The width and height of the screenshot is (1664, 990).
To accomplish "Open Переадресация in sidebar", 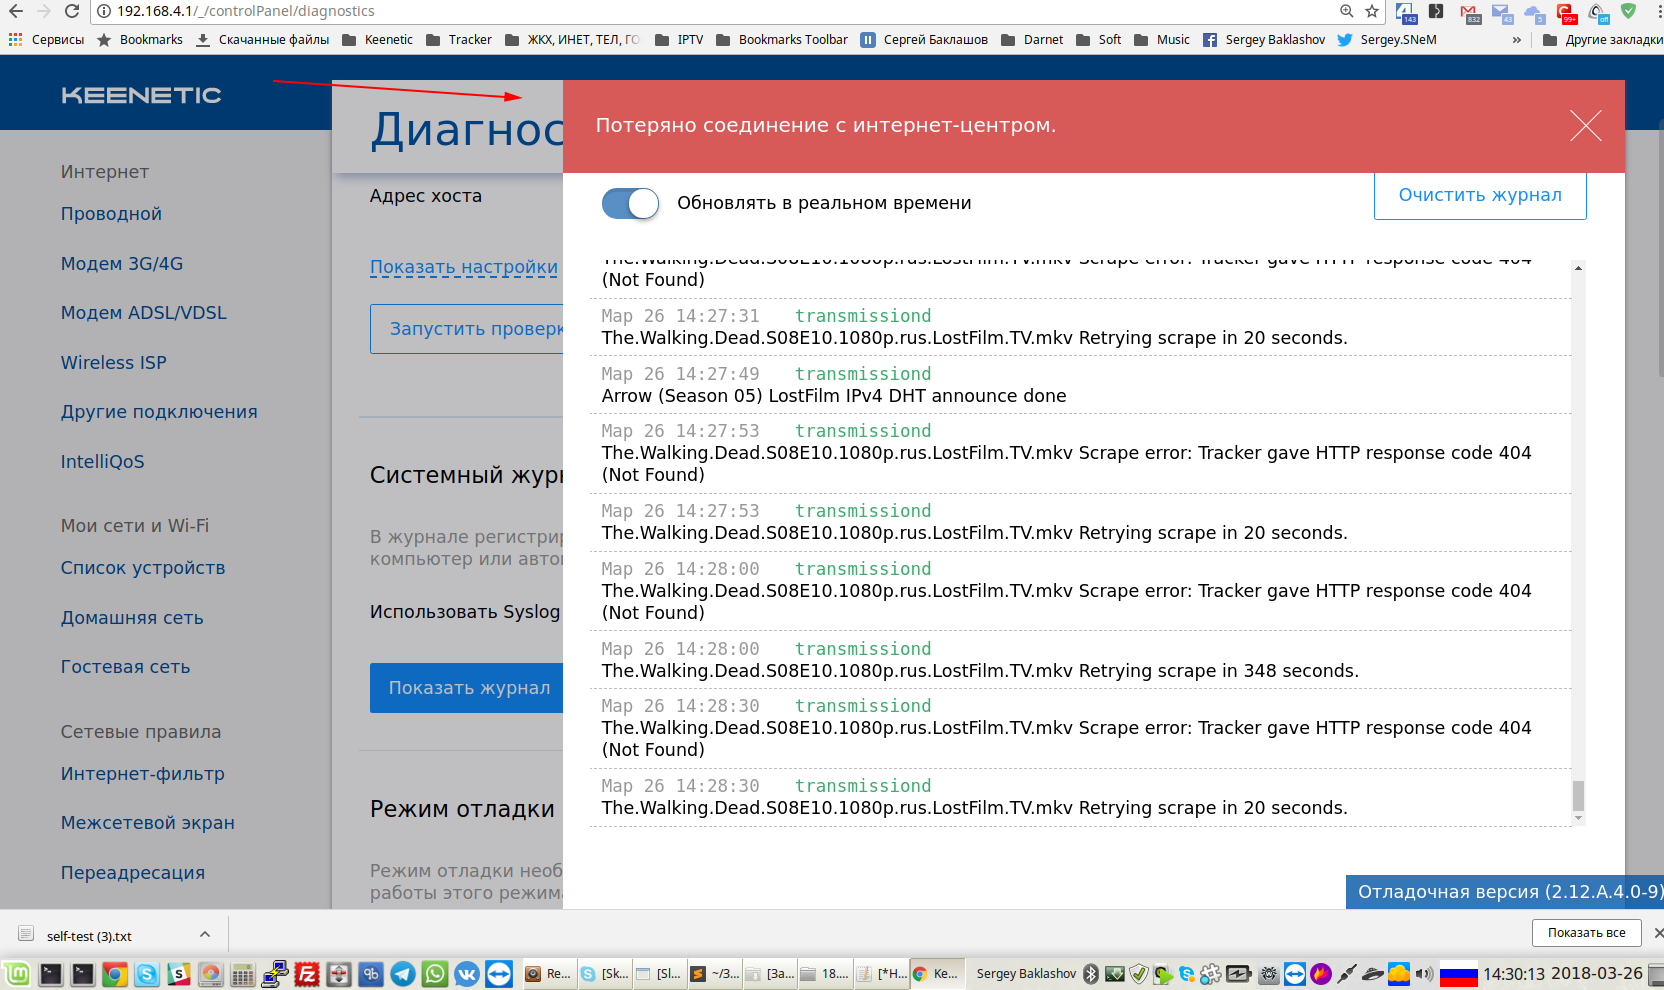I will (x=133, y=873).
